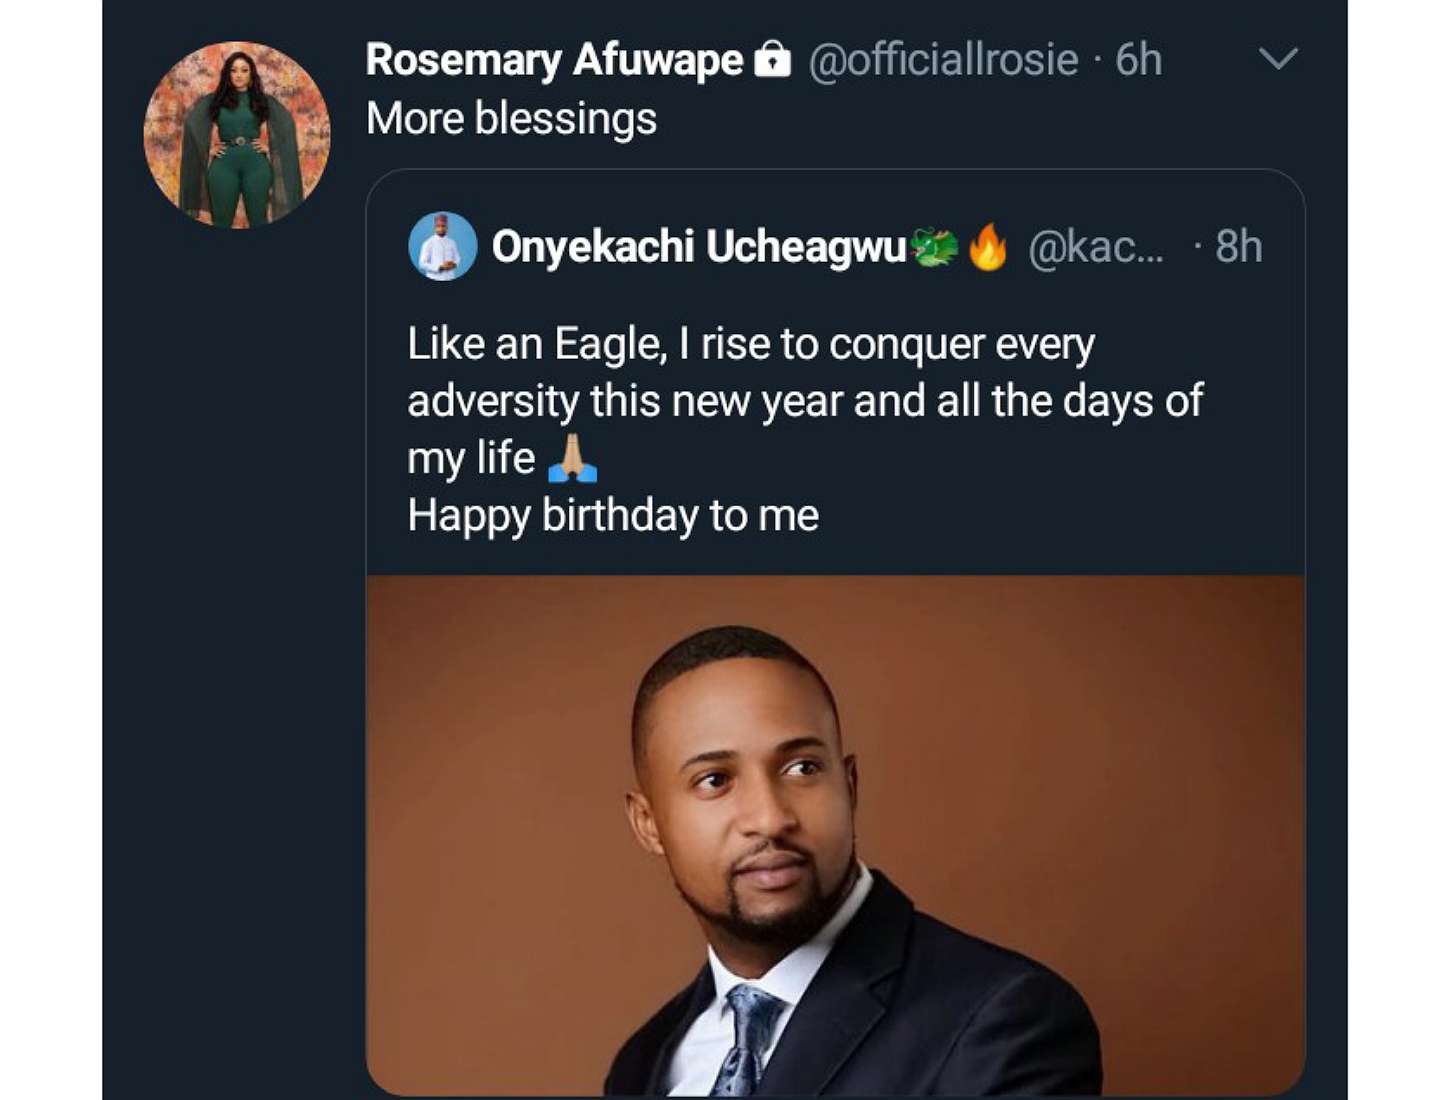Click the "adversity this new year" line
Screen dimensions: 1450x1100
coord(805,401)
